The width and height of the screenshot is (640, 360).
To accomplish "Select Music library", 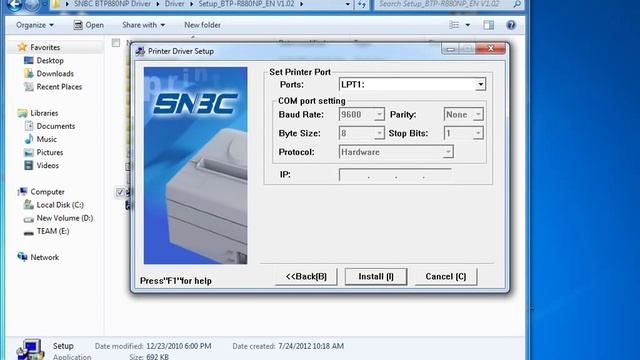I will click(47, 139).
